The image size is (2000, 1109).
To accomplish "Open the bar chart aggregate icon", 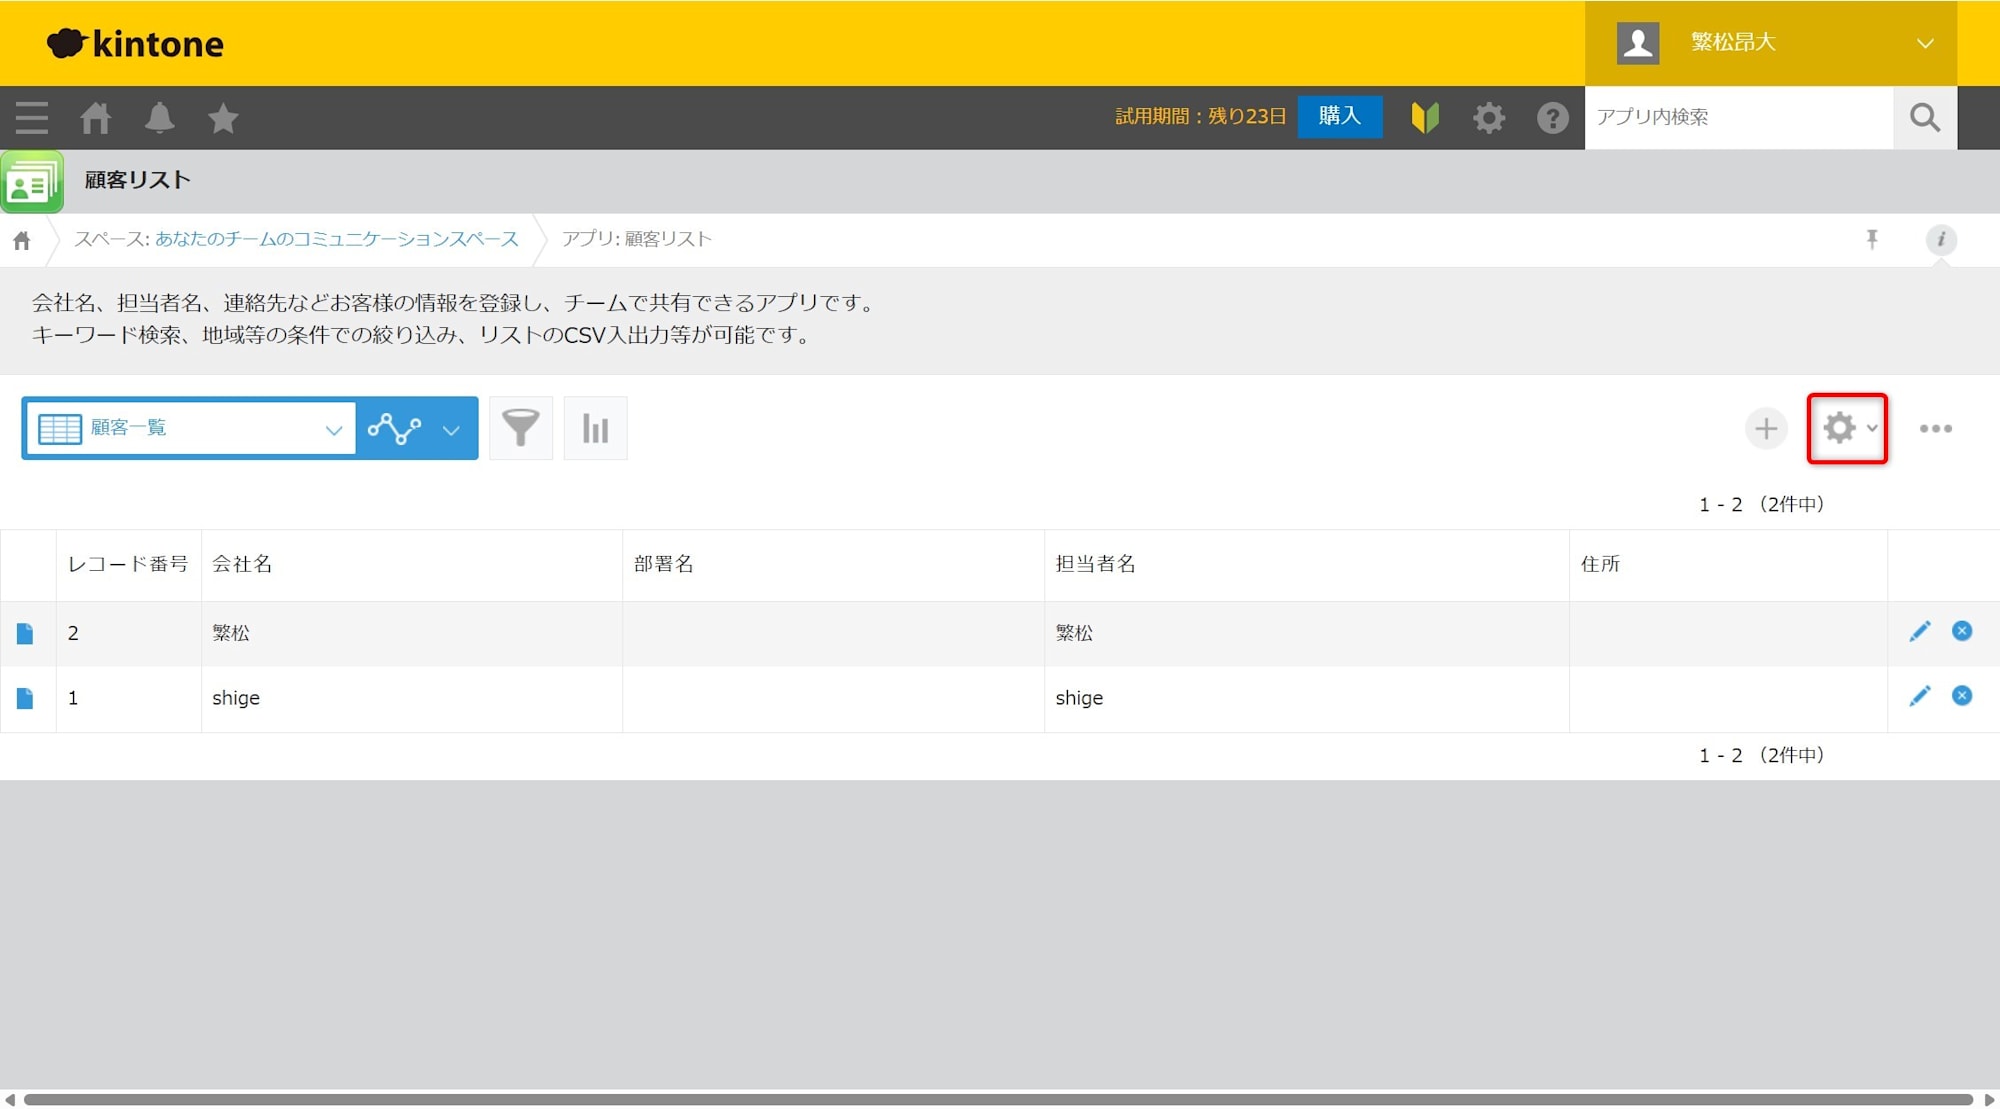I will tap(596, 428).
